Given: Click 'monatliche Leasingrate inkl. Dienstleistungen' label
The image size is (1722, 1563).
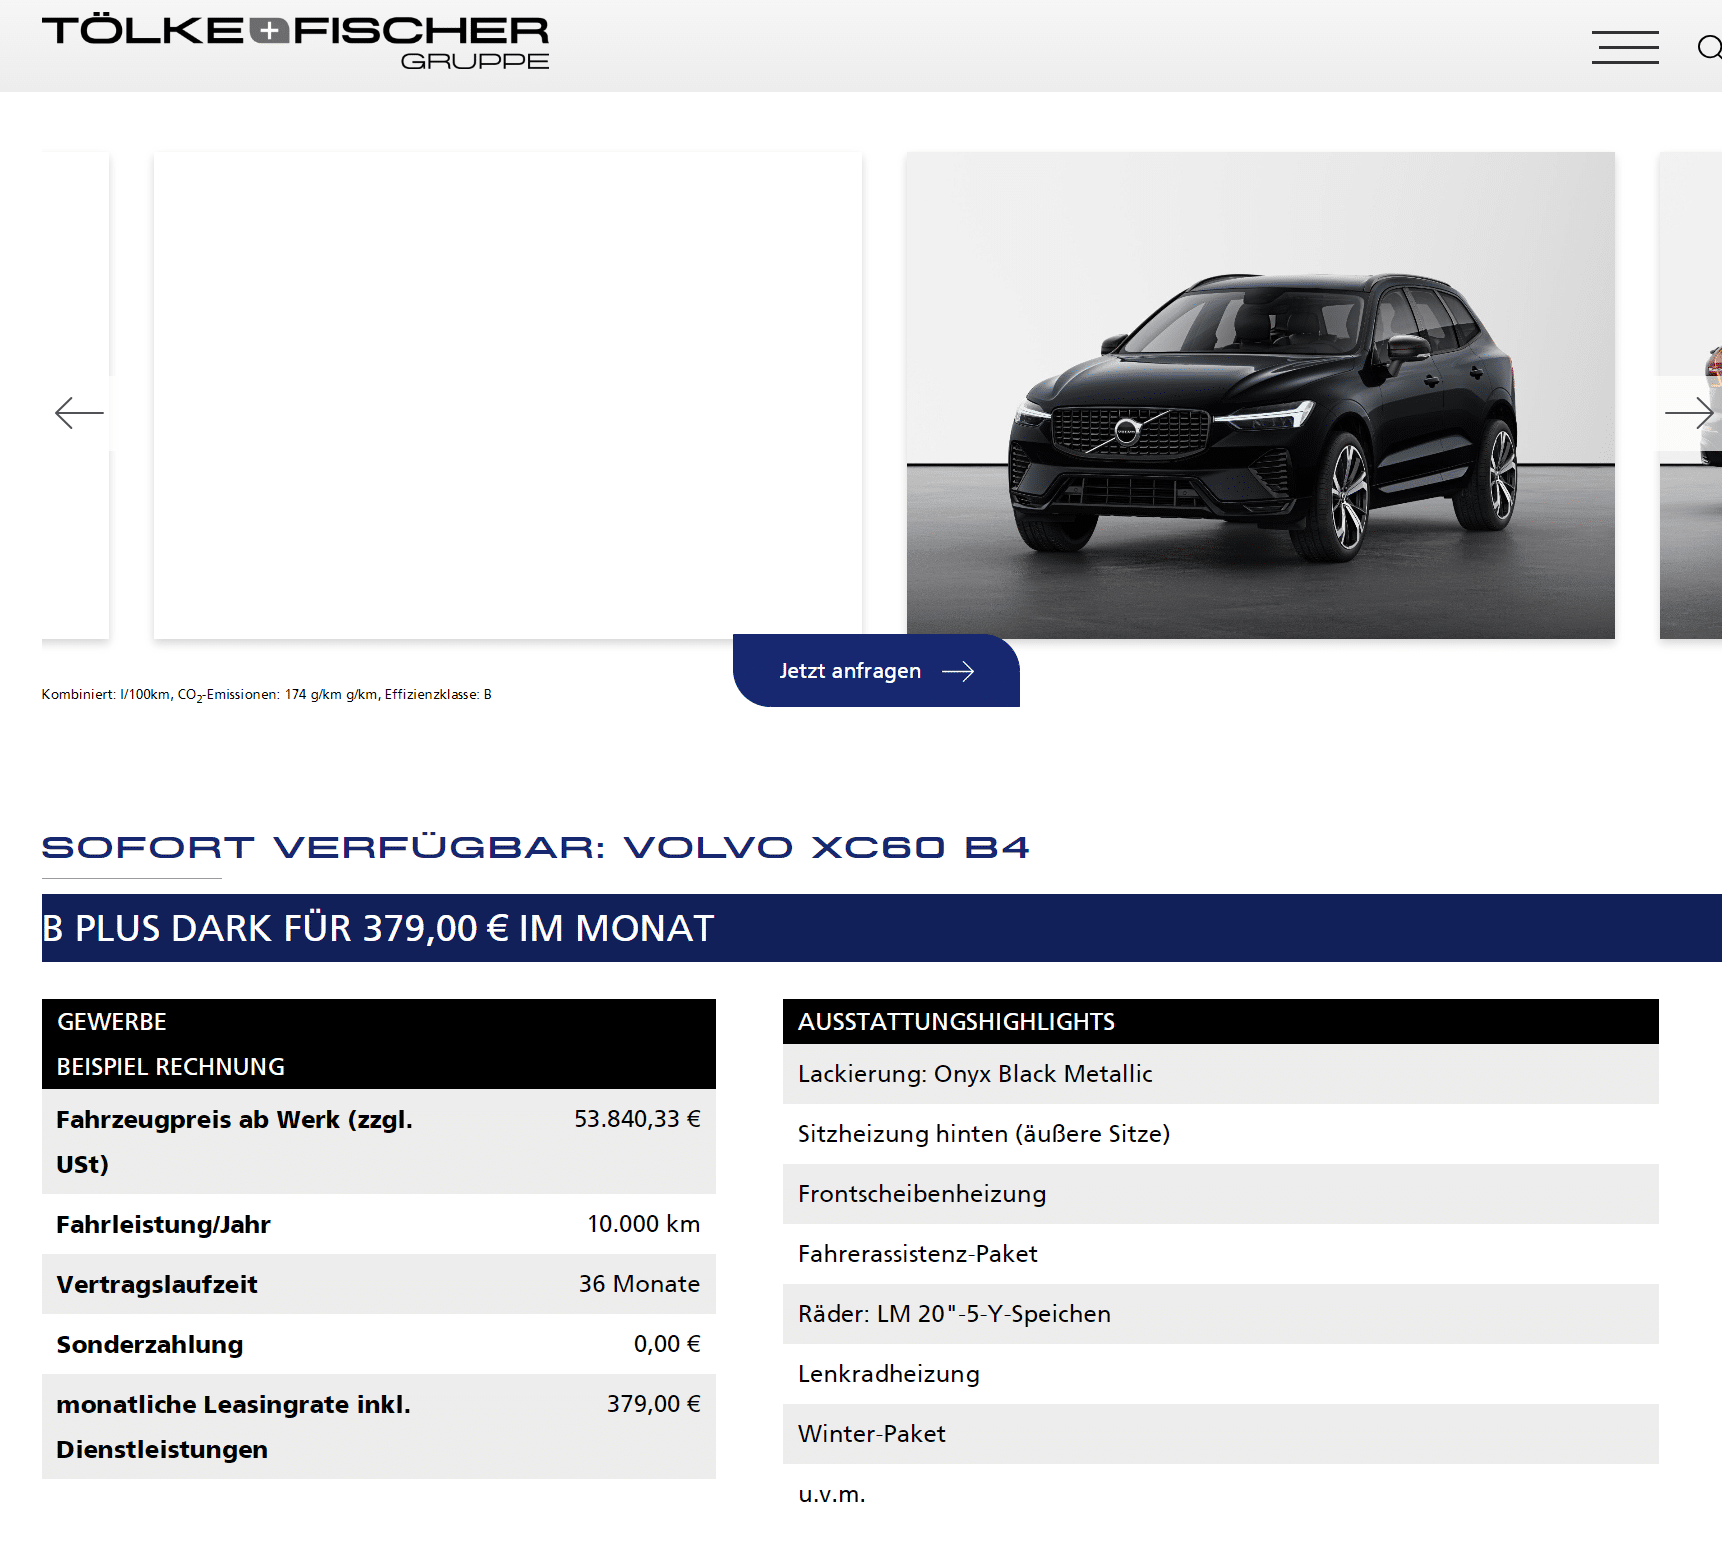Looking at the screenshot, I should (234, 1427).
